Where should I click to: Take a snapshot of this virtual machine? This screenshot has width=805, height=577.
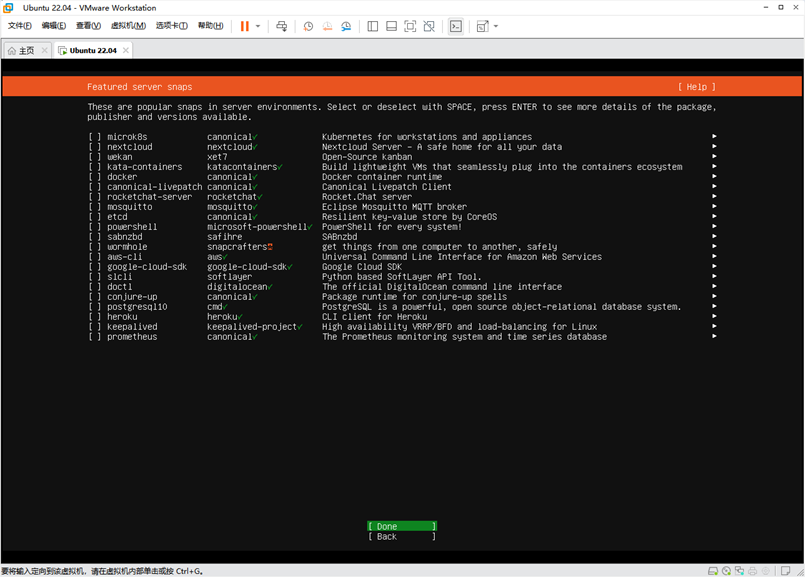click(x=308, y=26)
